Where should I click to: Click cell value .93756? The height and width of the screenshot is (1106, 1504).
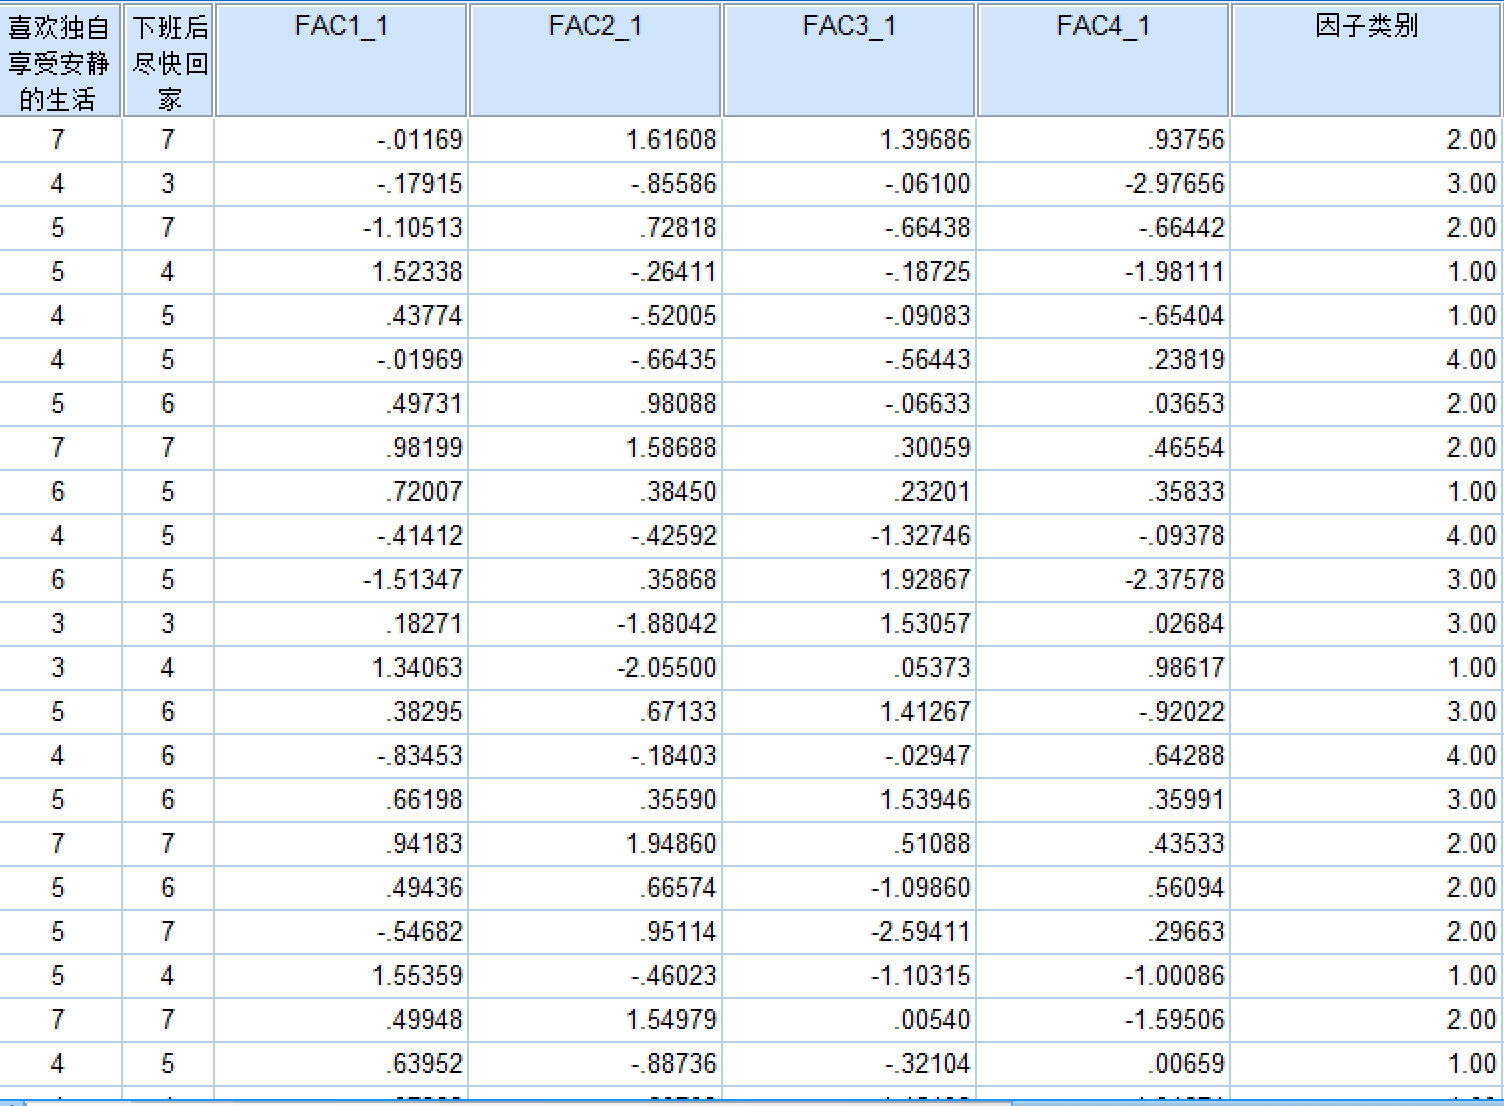[1186, 140]
